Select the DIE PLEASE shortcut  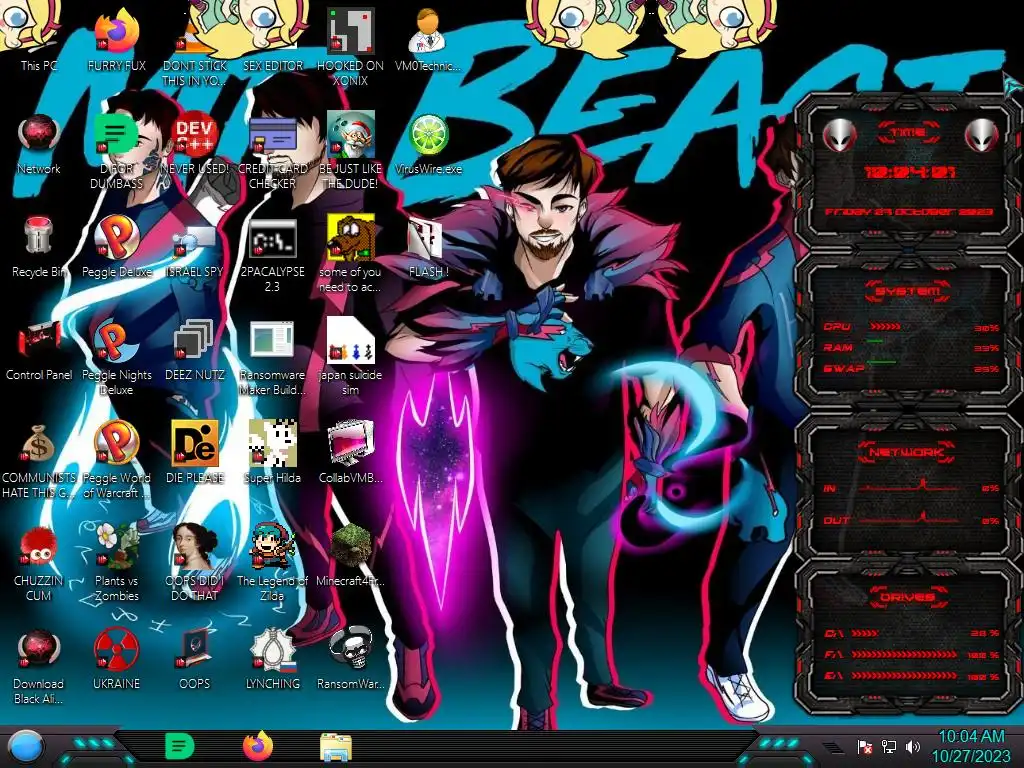(195, 453)
